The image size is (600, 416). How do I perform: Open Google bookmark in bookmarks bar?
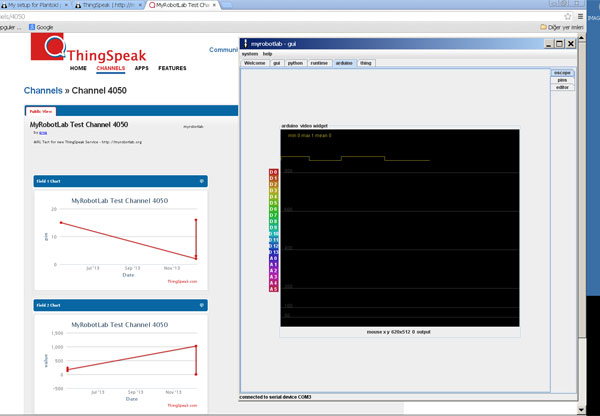point(41,27)
